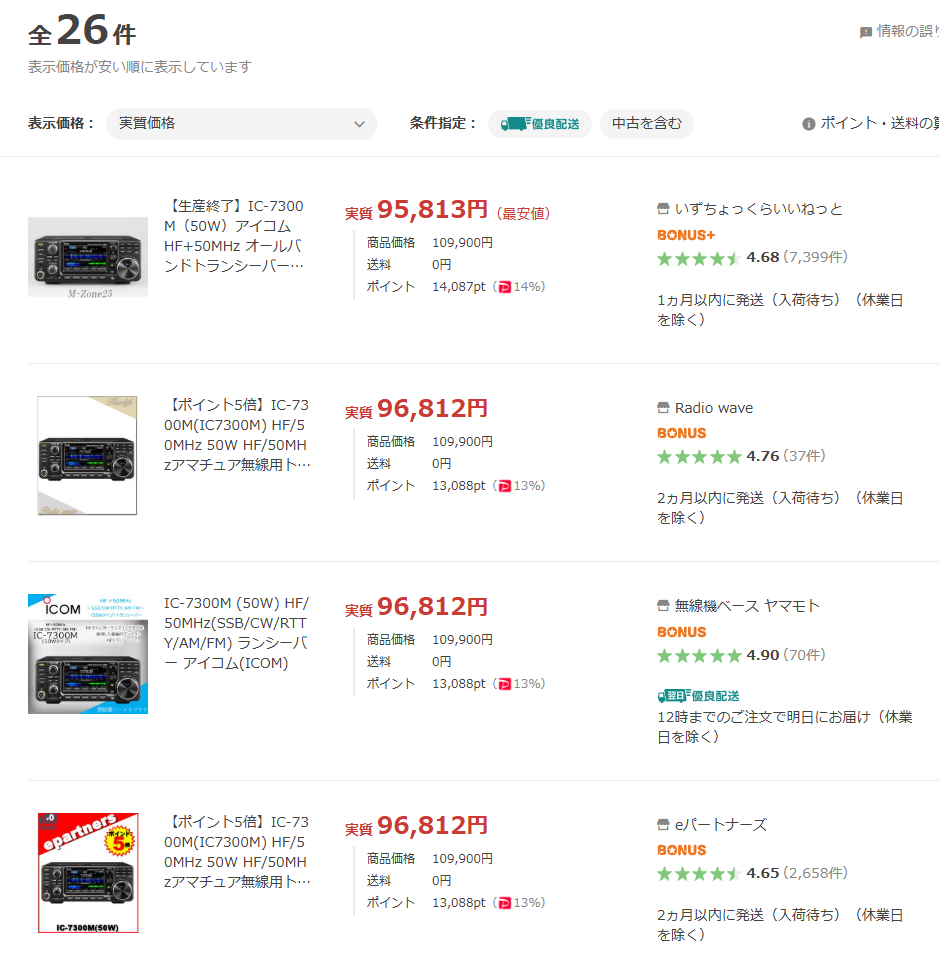Toggle the 中古を含む filter chip
Viewport: 939px width, 958px height.
(x=647, y=124)
